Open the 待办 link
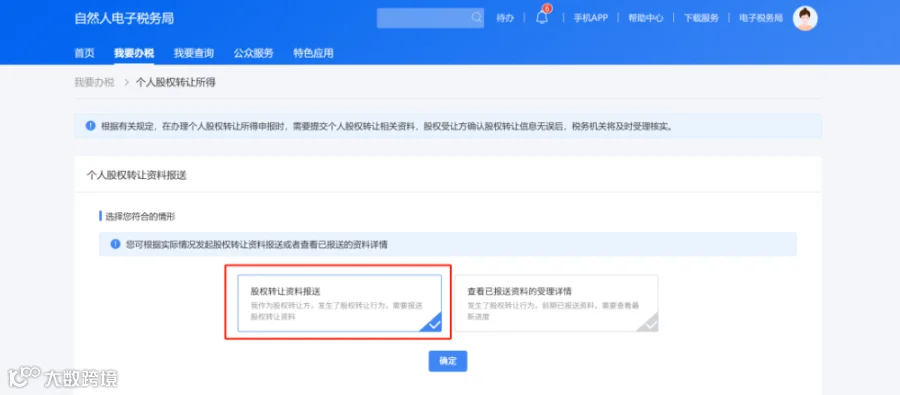The image size is (900, 395). (x=505, y=18)
